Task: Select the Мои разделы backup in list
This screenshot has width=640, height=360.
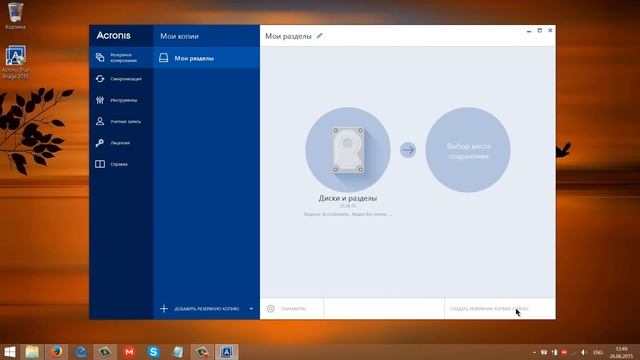Action: (207, 58)
